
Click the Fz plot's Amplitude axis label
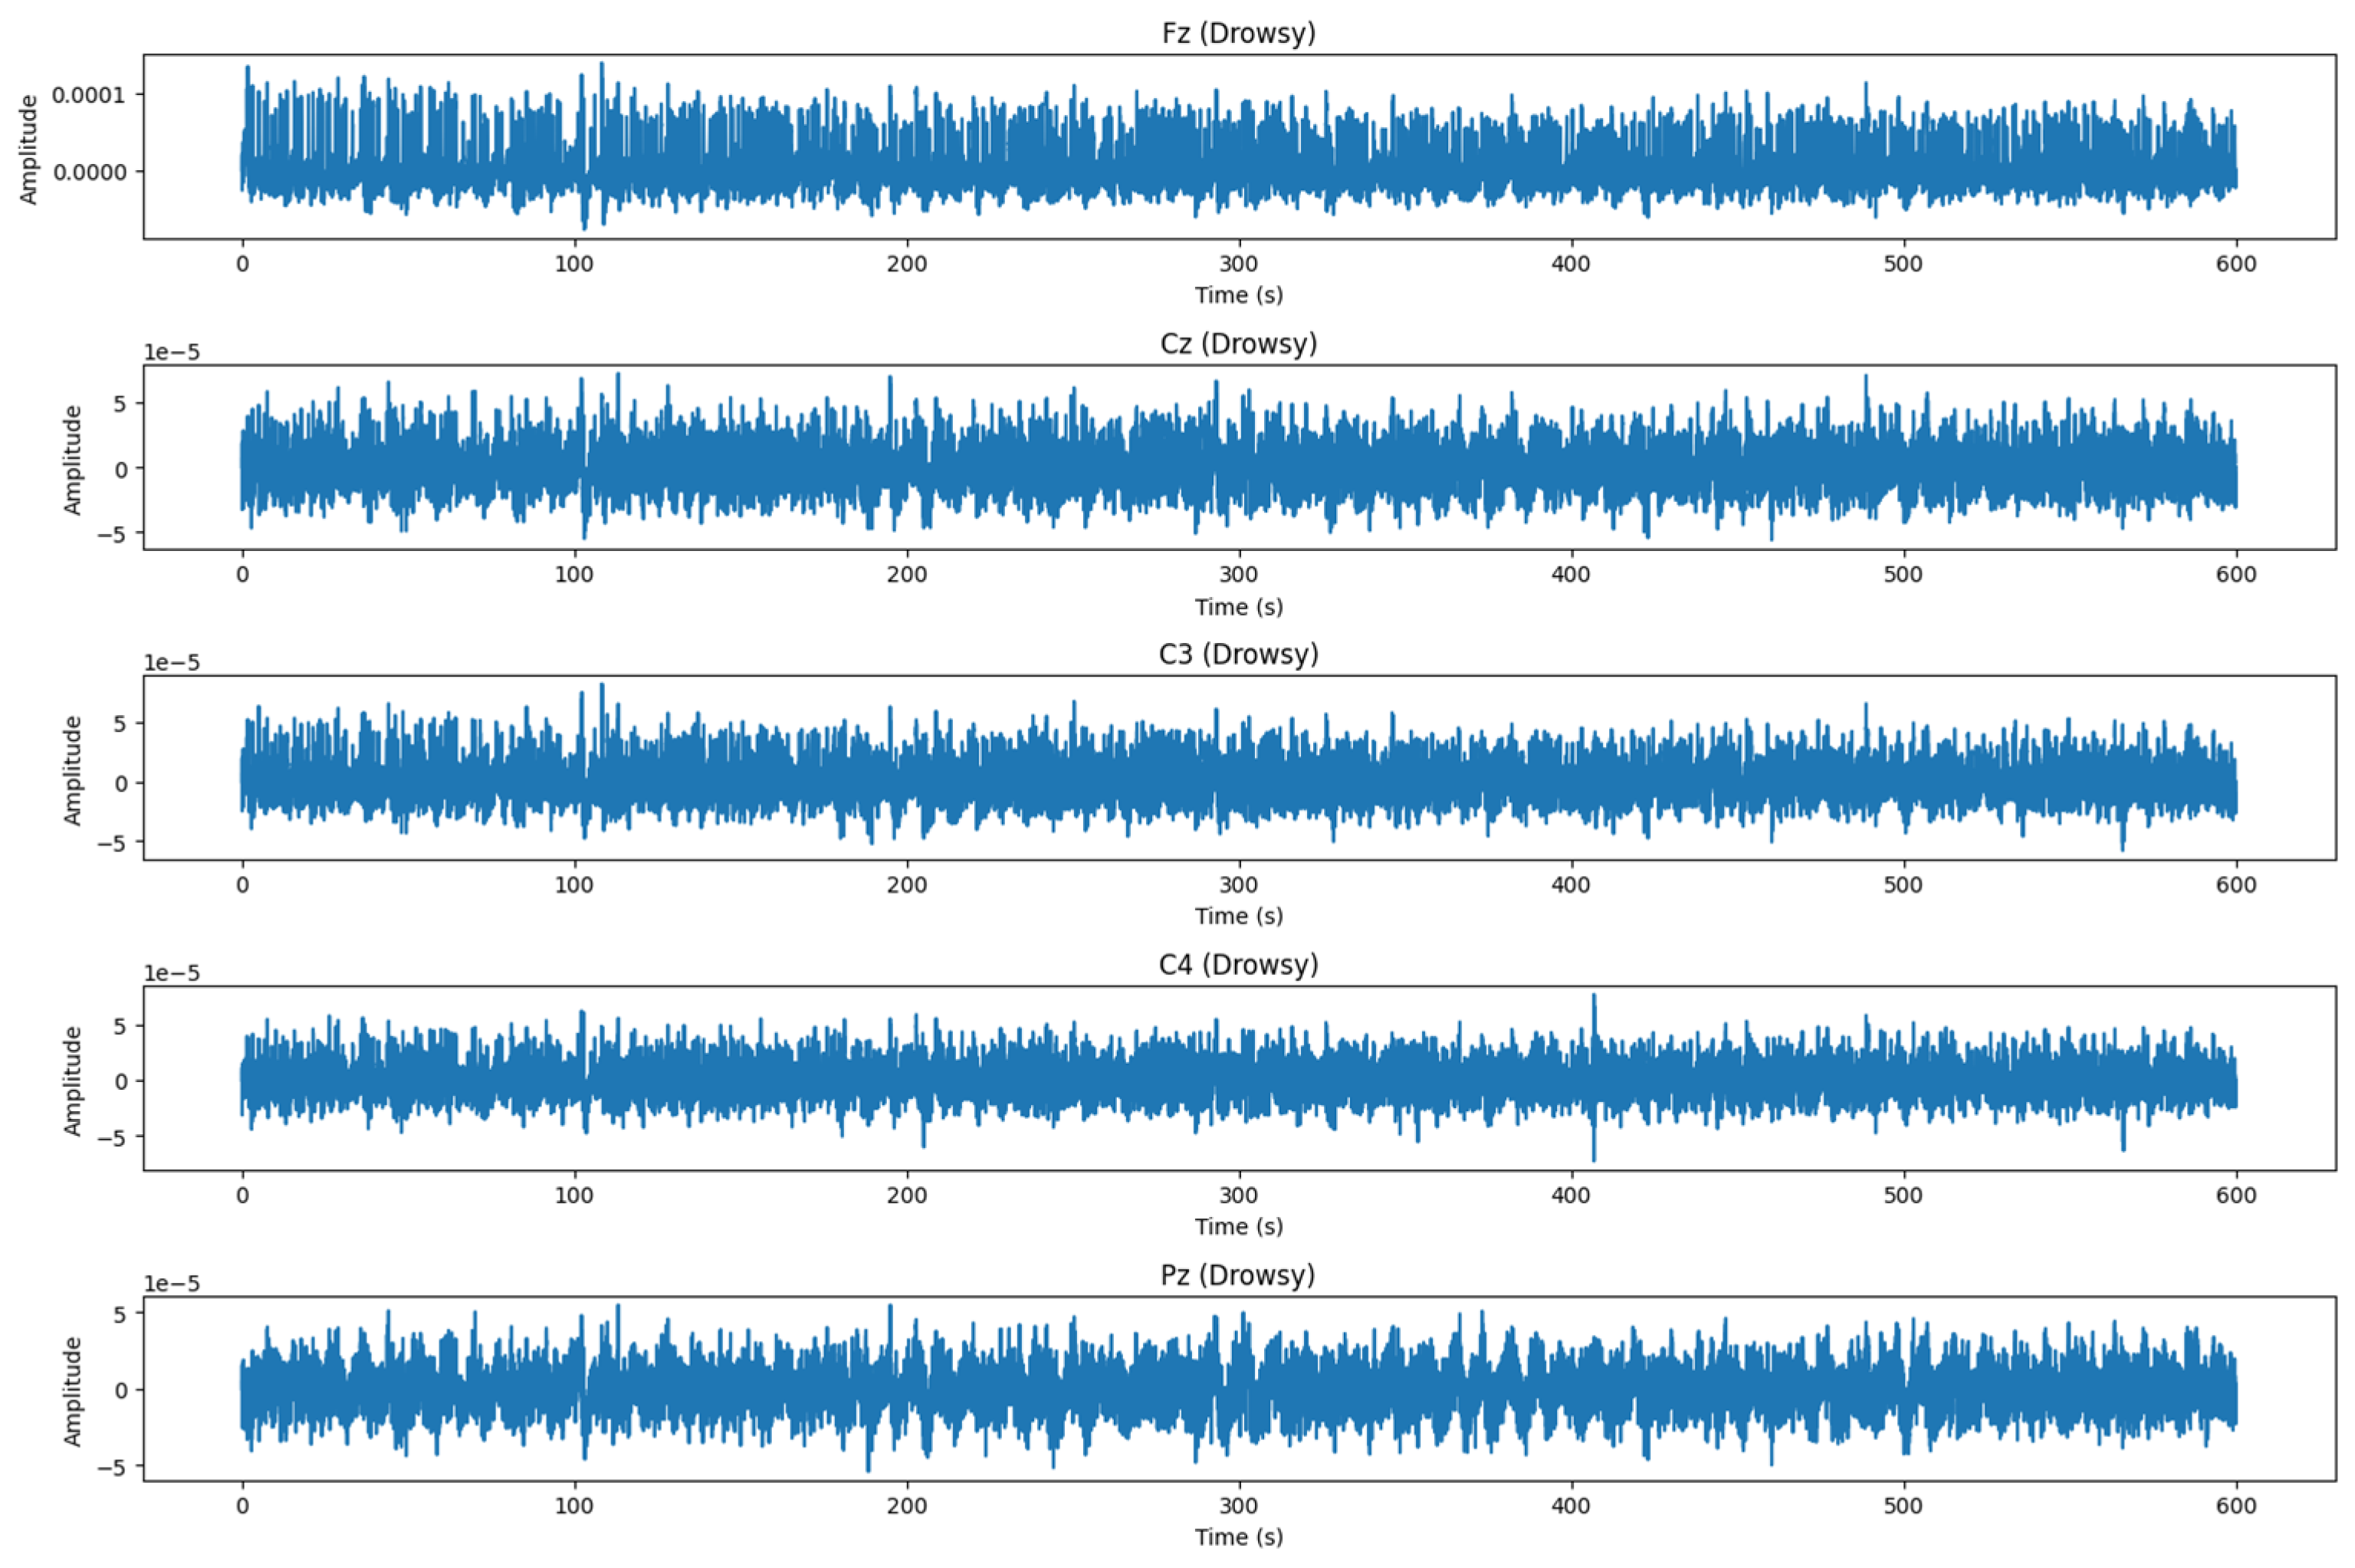coord(28,149)
